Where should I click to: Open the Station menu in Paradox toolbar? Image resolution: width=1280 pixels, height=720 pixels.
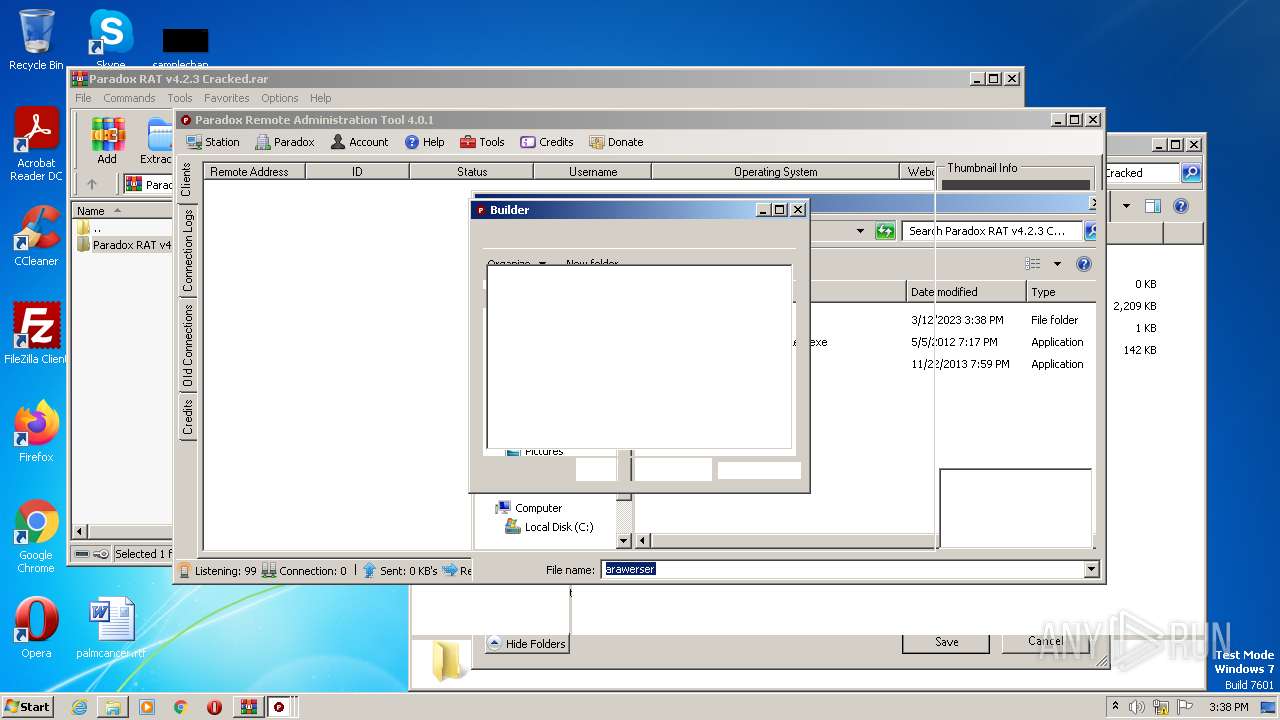(213, 142)
